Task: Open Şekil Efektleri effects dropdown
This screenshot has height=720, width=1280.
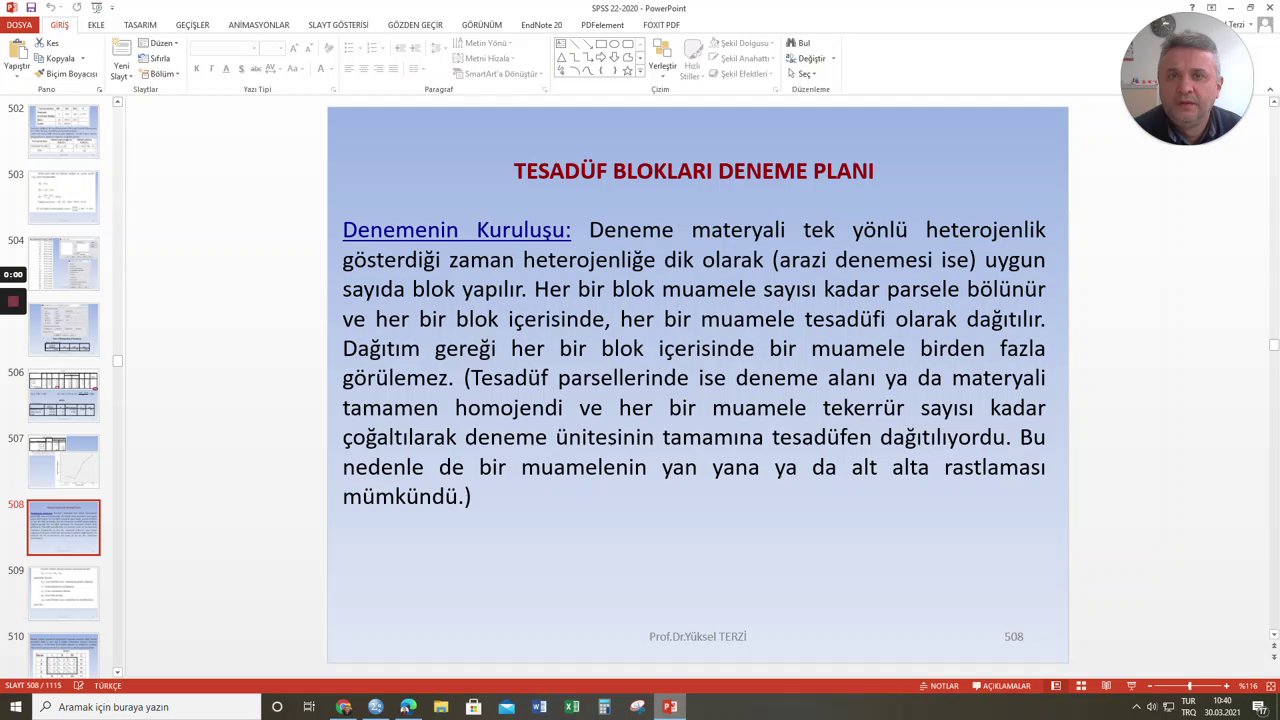Action: tap(742, 74)
